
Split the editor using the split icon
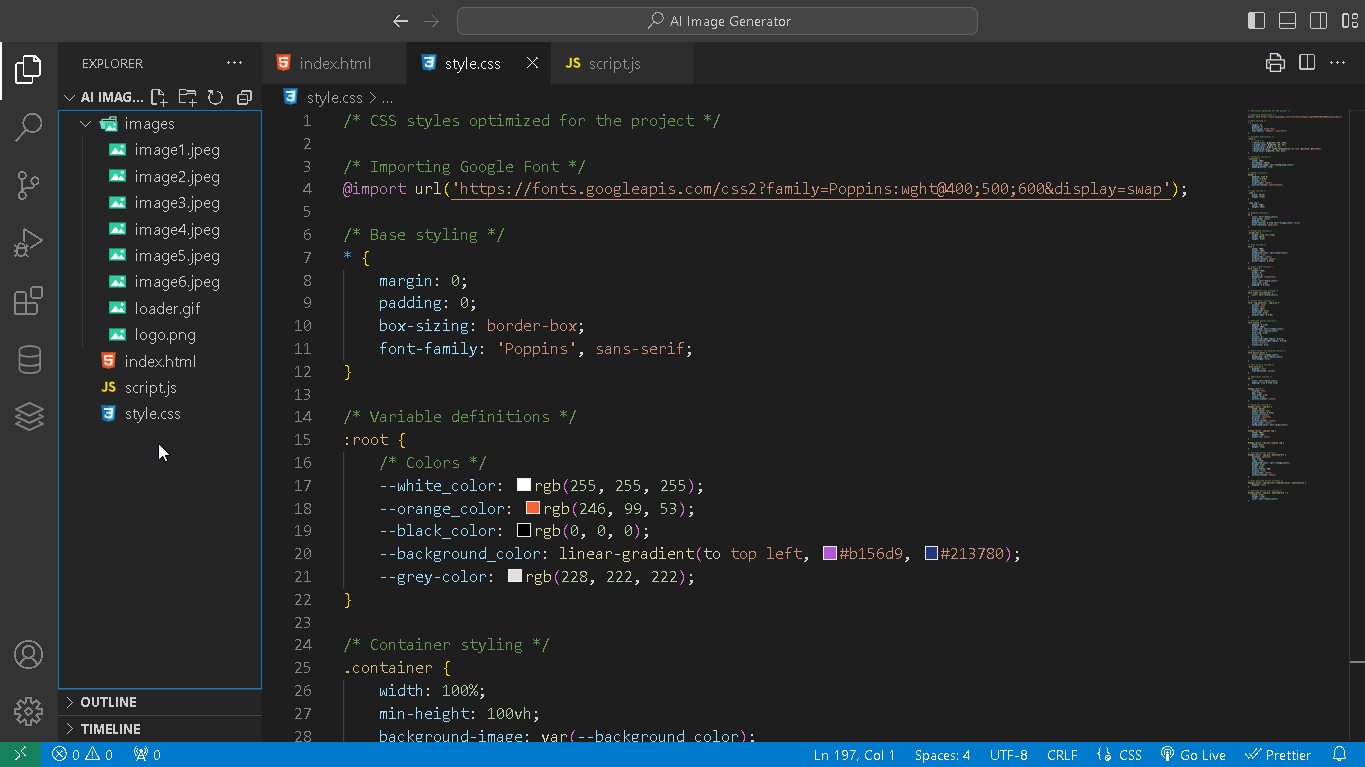click(x=1306, y=62)
